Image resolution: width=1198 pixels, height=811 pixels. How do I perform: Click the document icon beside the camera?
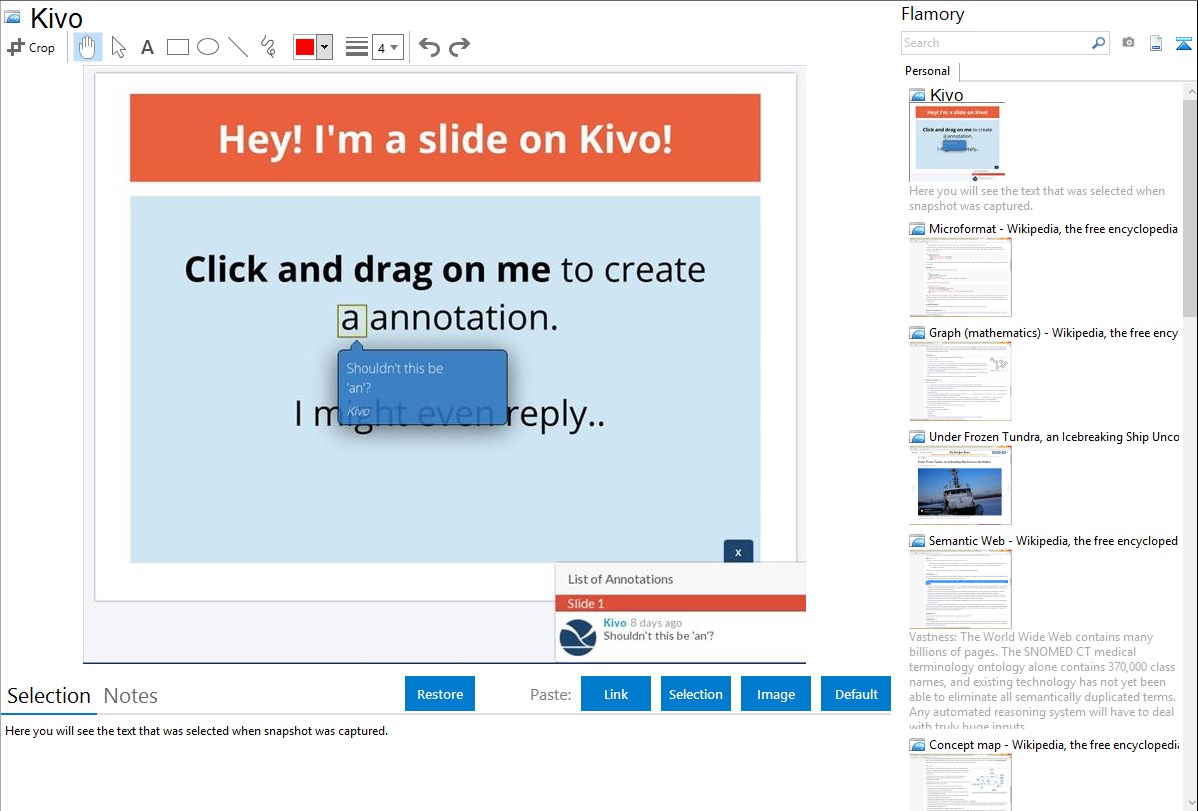(x=1156, y=43)
